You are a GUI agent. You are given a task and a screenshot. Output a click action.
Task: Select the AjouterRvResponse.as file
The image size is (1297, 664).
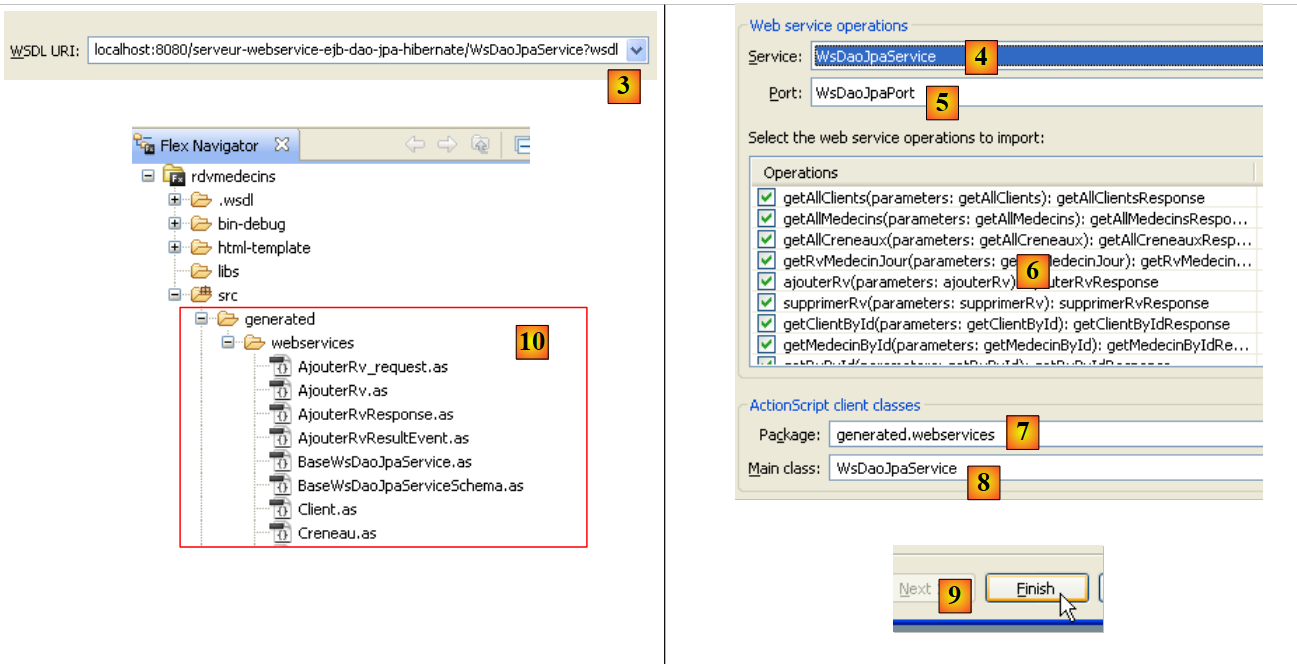[x=375, y=414]
